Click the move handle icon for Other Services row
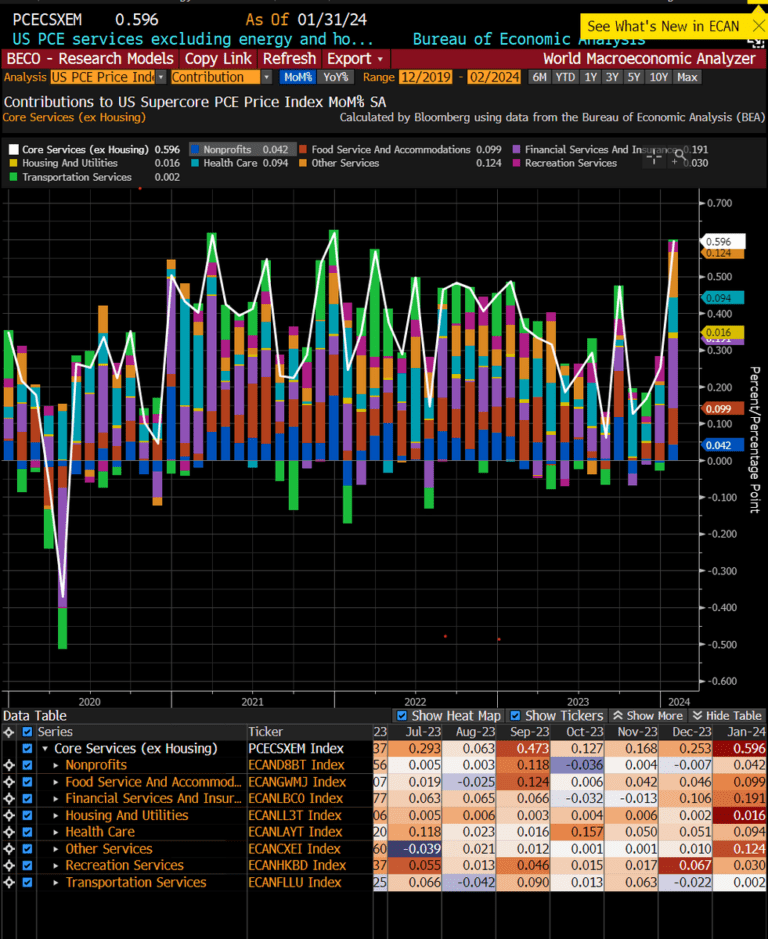This screenshot has width=768, height=939. (x=10, y=849)
